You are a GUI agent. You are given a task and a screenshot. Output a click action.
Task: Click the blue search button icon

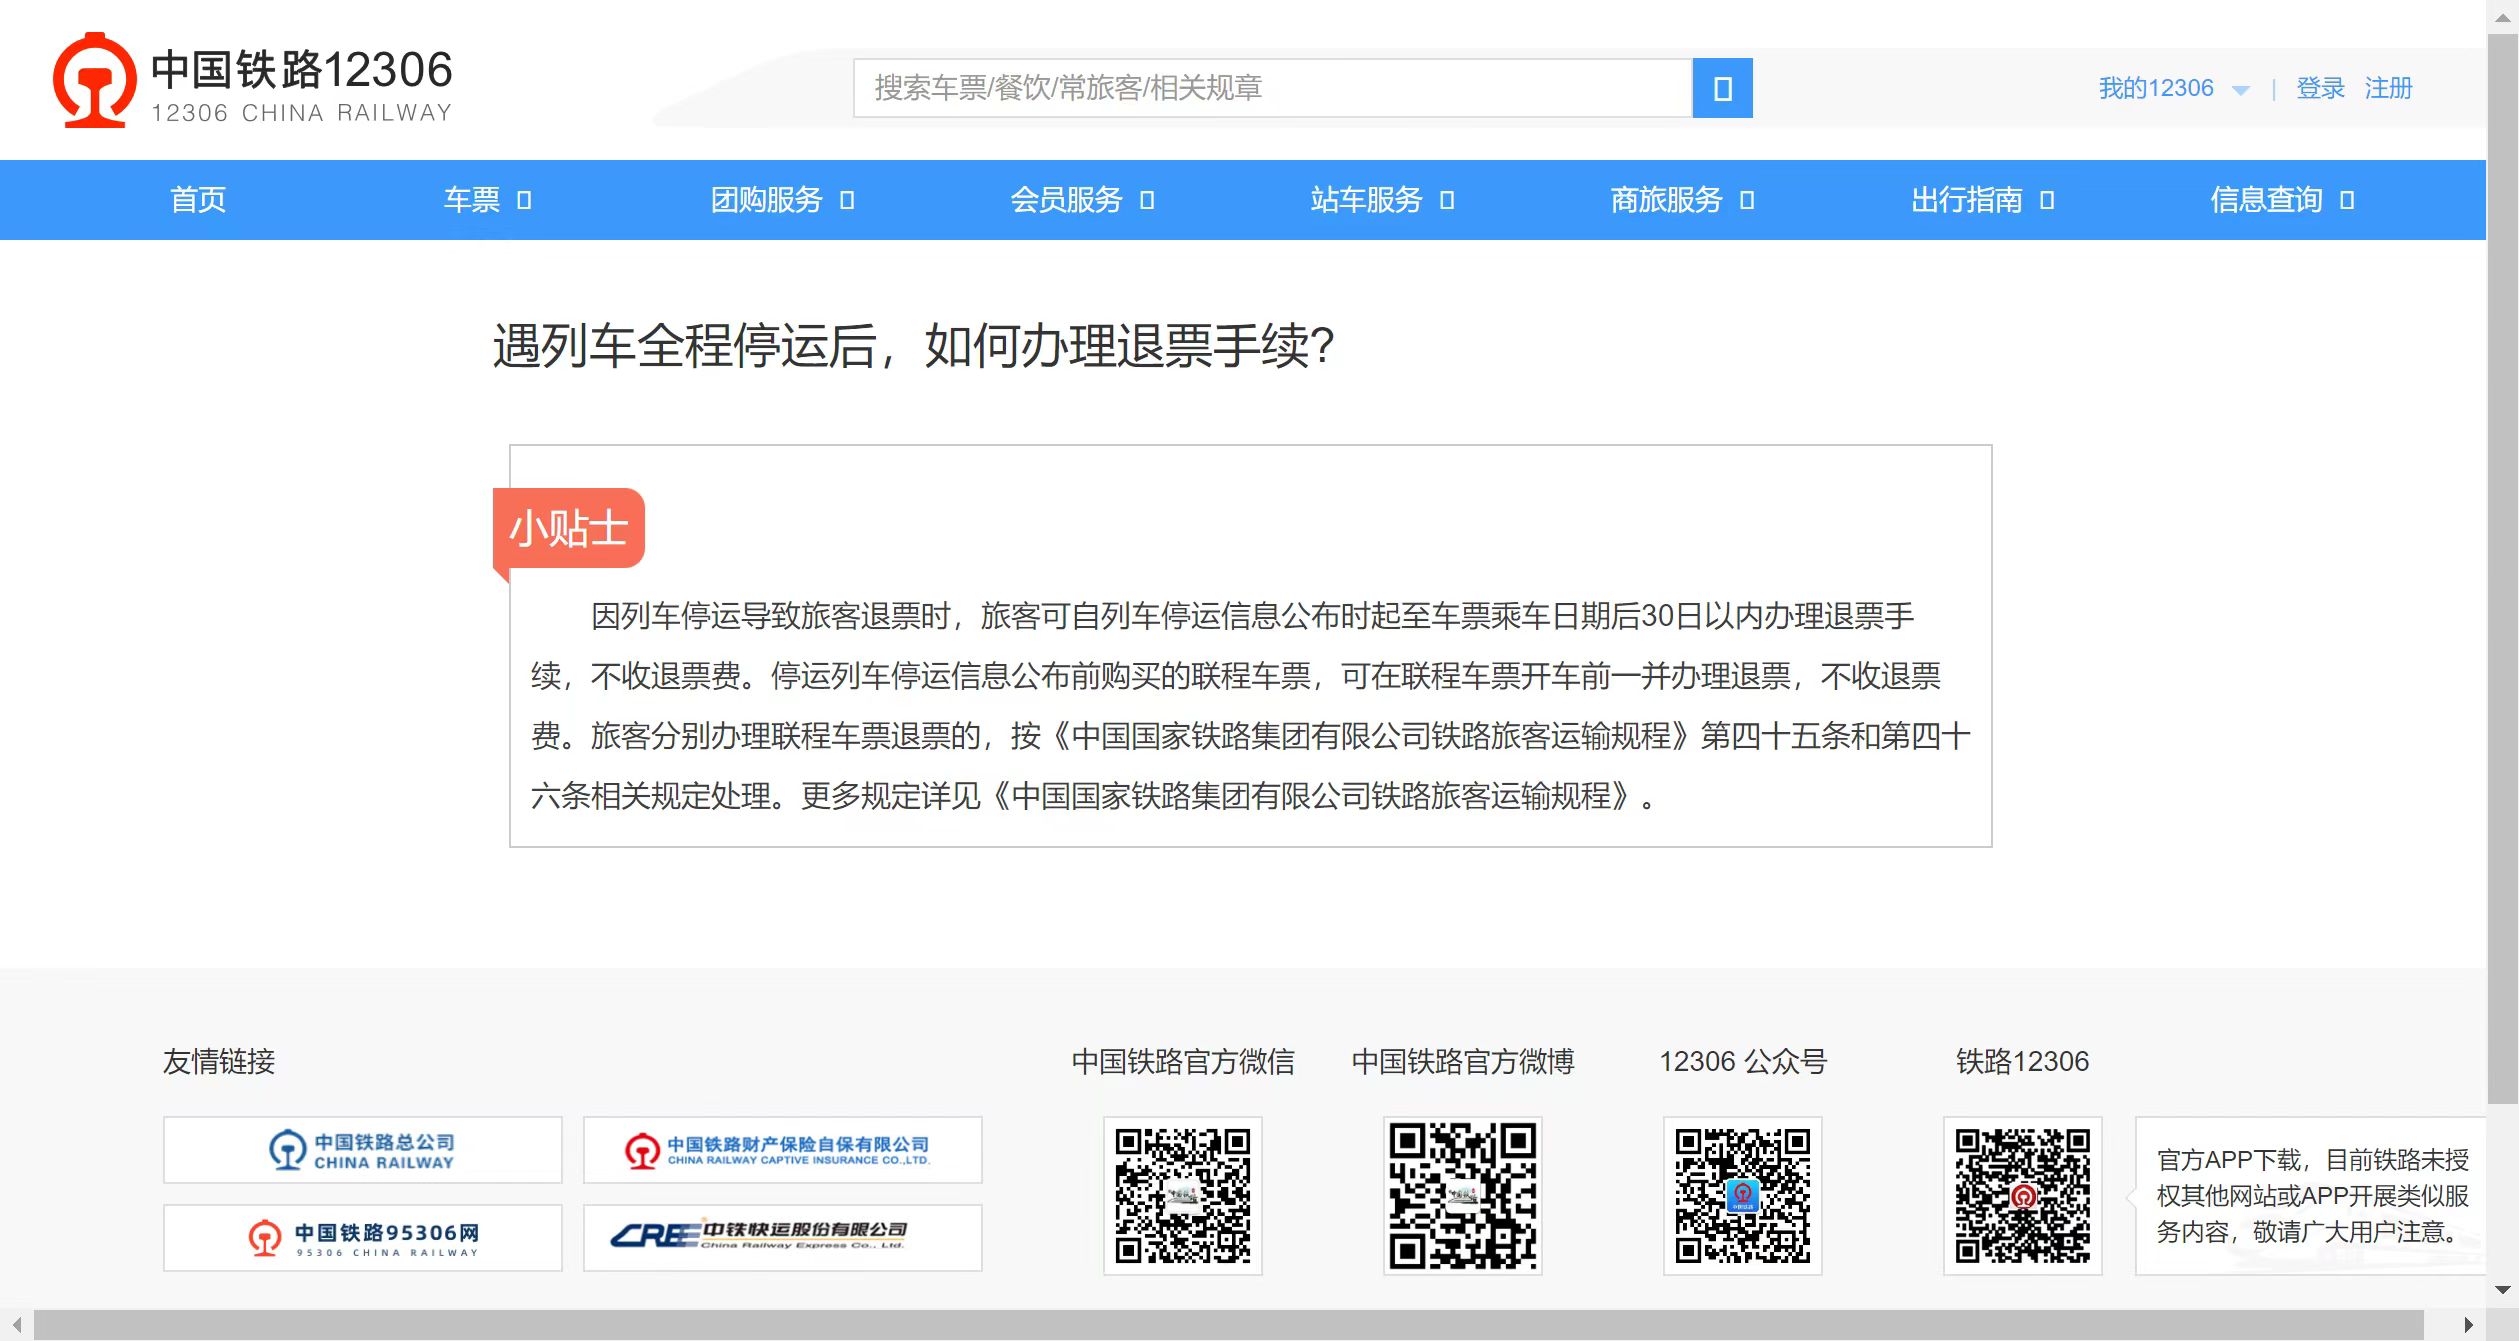click(x=1721, y=88)
